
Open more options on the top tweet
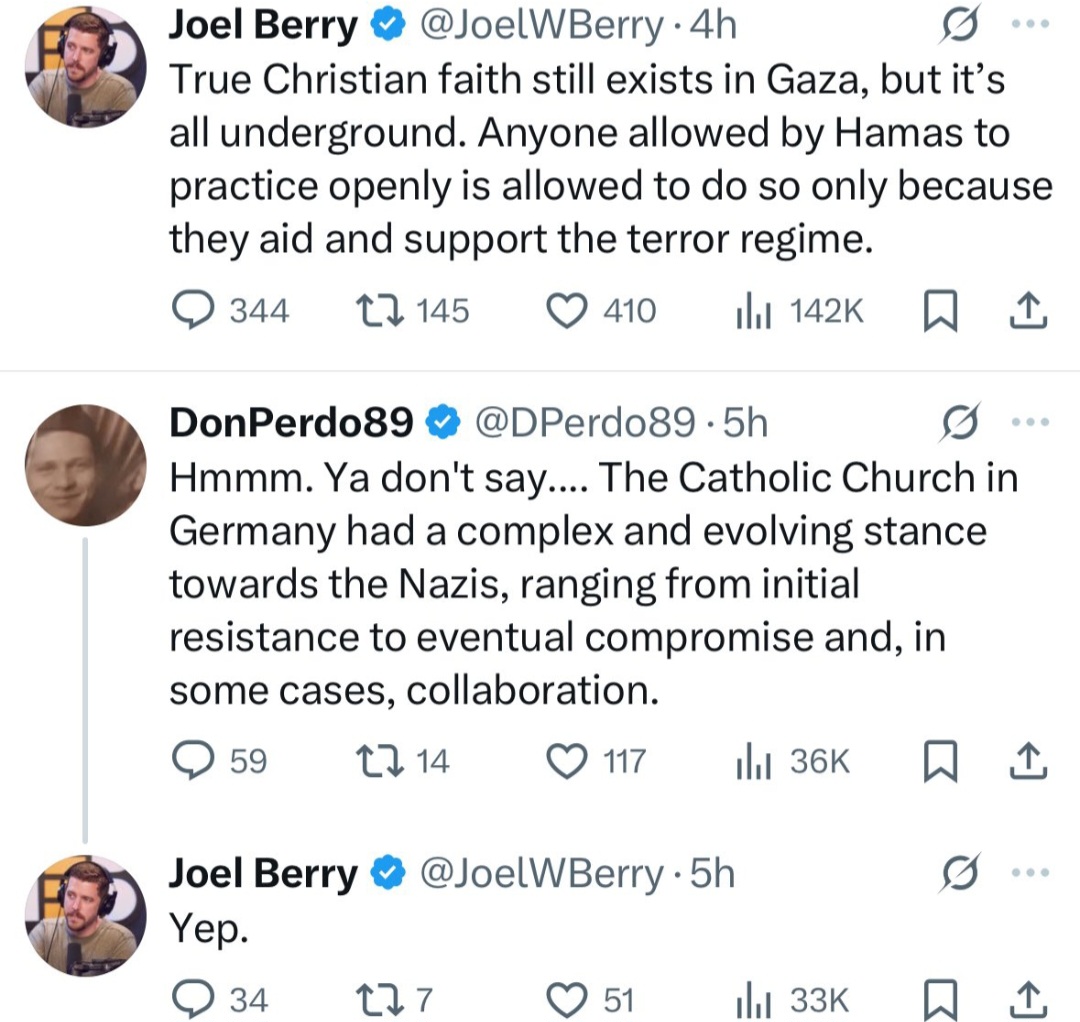[1030, 24]
